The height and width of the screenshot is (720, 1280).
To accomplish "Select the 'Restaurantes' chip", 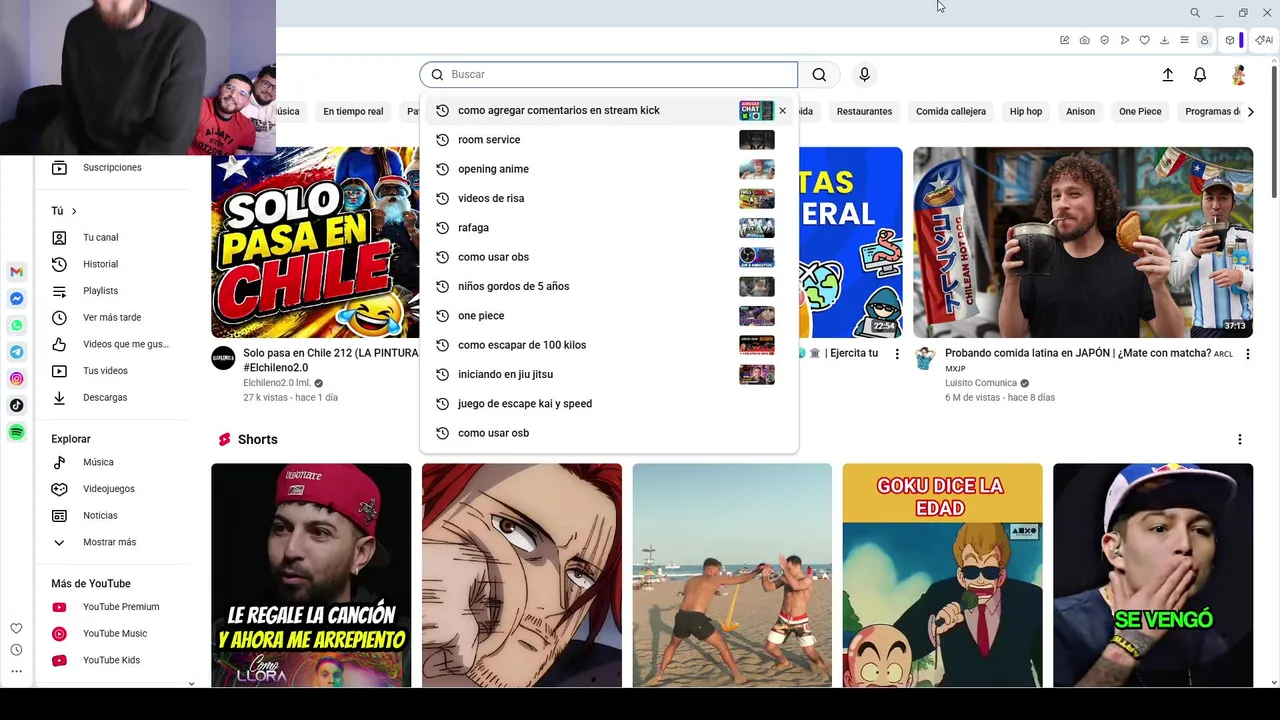I will (x=864, y=111).
